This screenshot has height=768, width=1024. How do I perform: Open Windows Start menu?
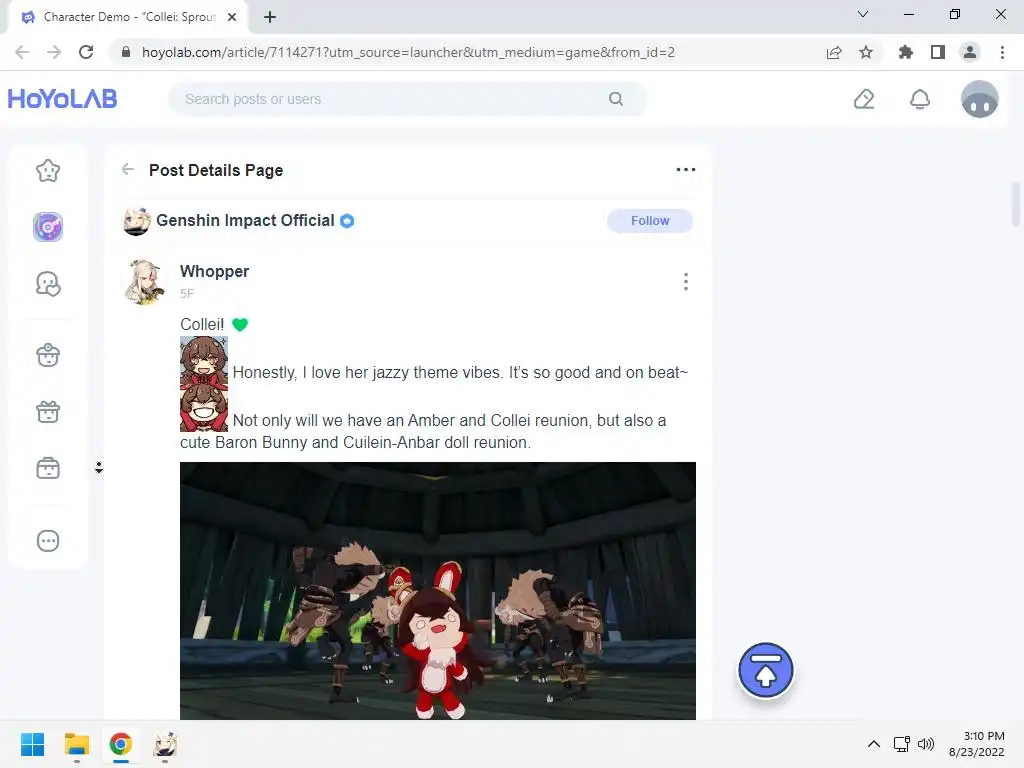(33, 744)
